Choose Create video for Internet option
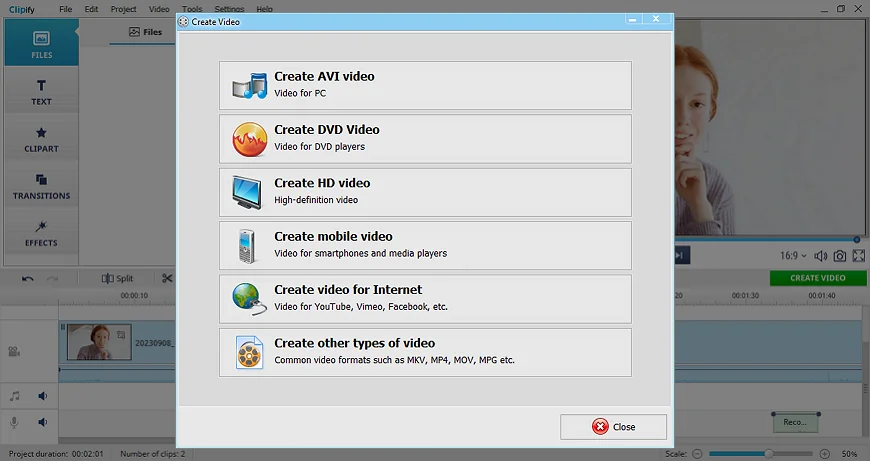The image size is (870, 461). coord(425,299)
